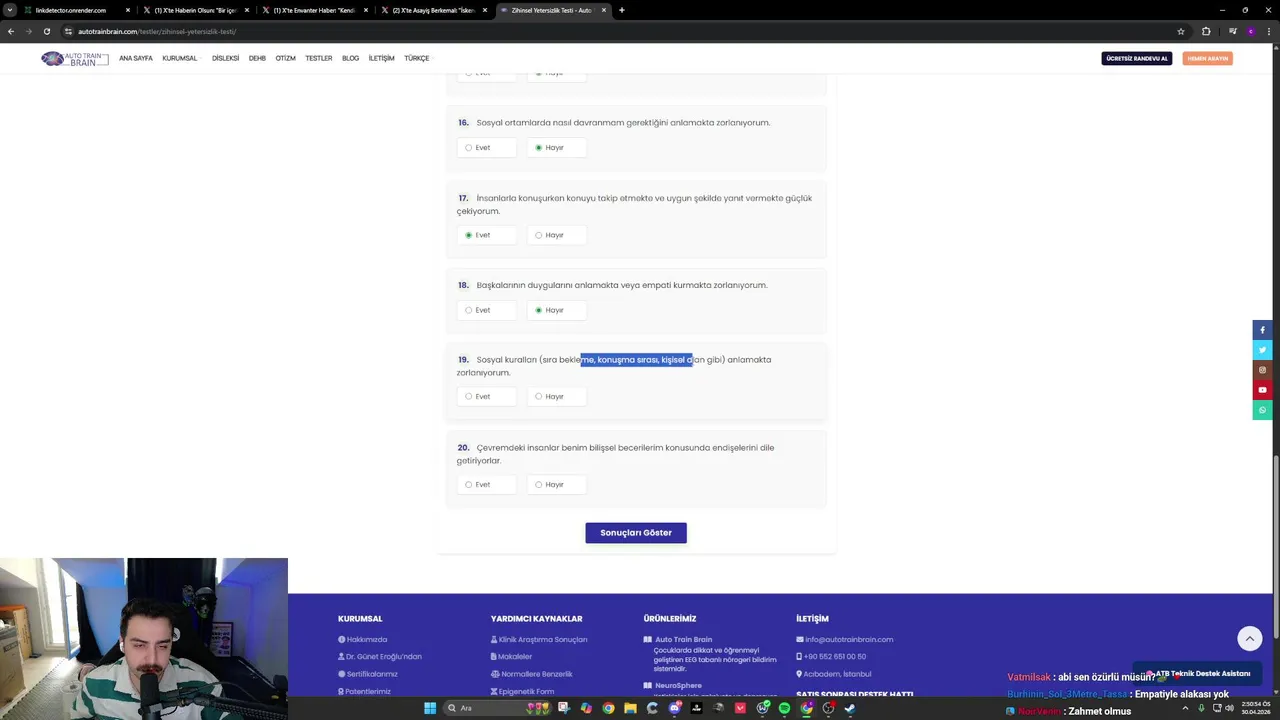Open the browser extensions puzzle icon

tap(1206, 31)
